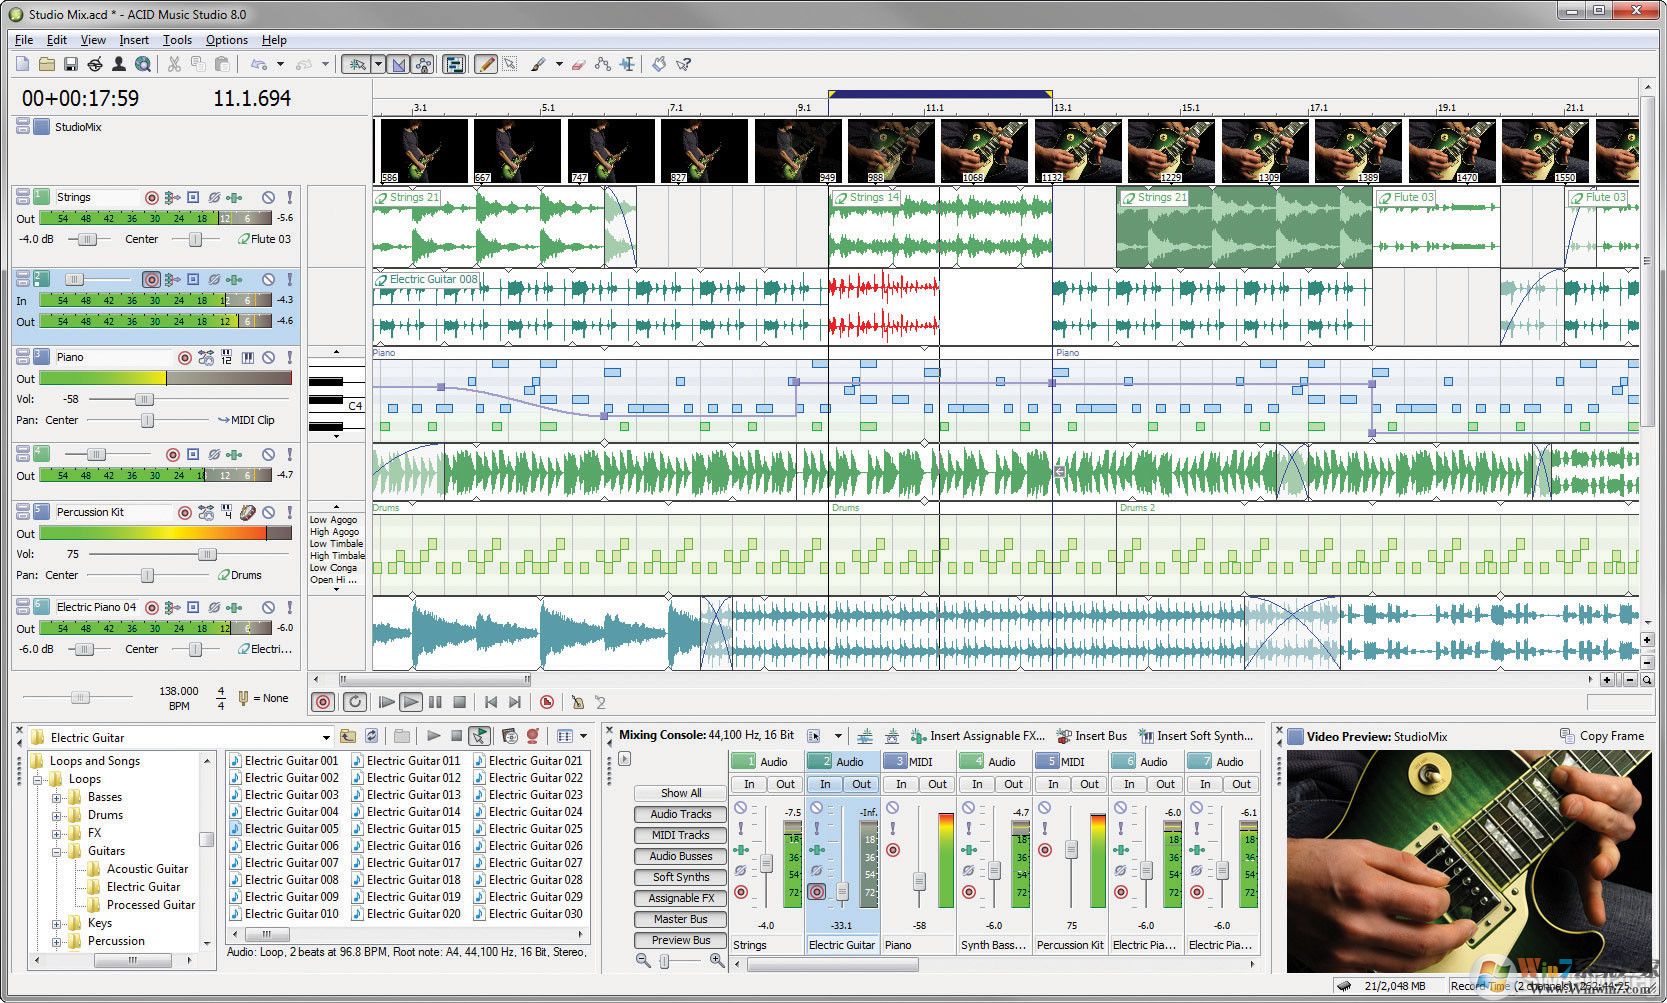The width and height of the screenshot is (1667, 1003).
Task: Arm the Strings track for recording
Action: point(151,197)
